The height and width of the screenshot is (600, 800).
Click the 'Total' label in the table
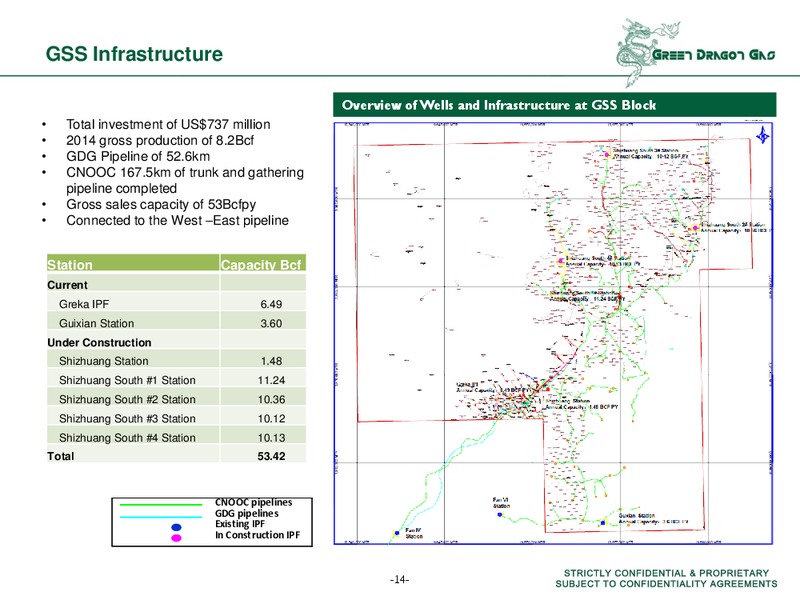[60, 456]
